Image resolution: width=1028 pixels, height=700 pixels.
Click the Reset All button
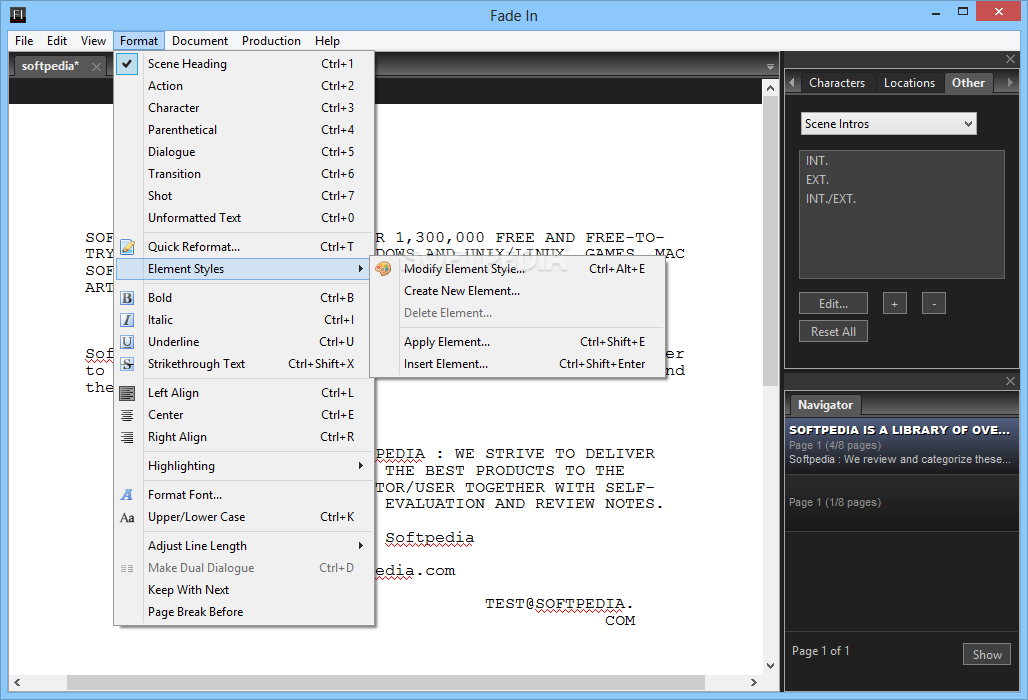[x=833, y=332]
